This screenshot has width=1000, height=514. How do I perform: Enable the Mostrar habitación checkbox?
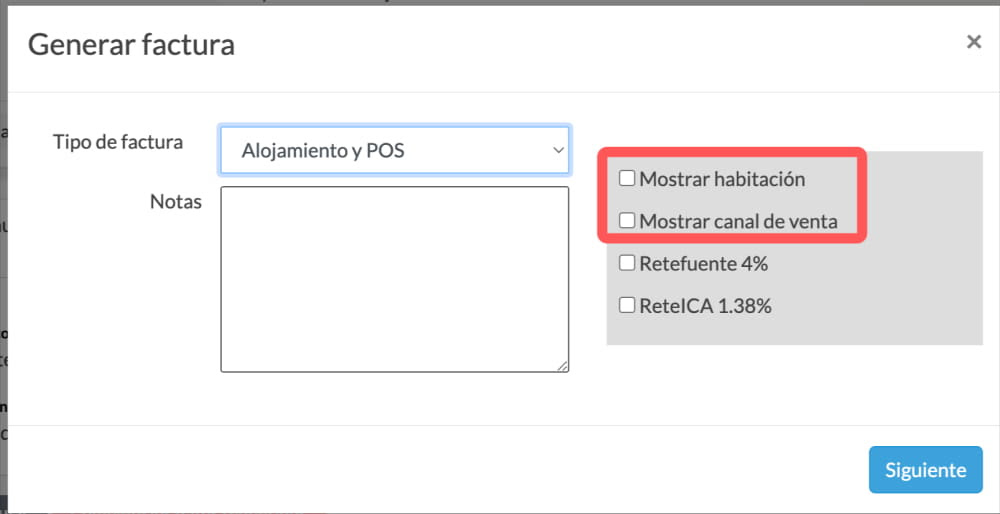point(628,179)
